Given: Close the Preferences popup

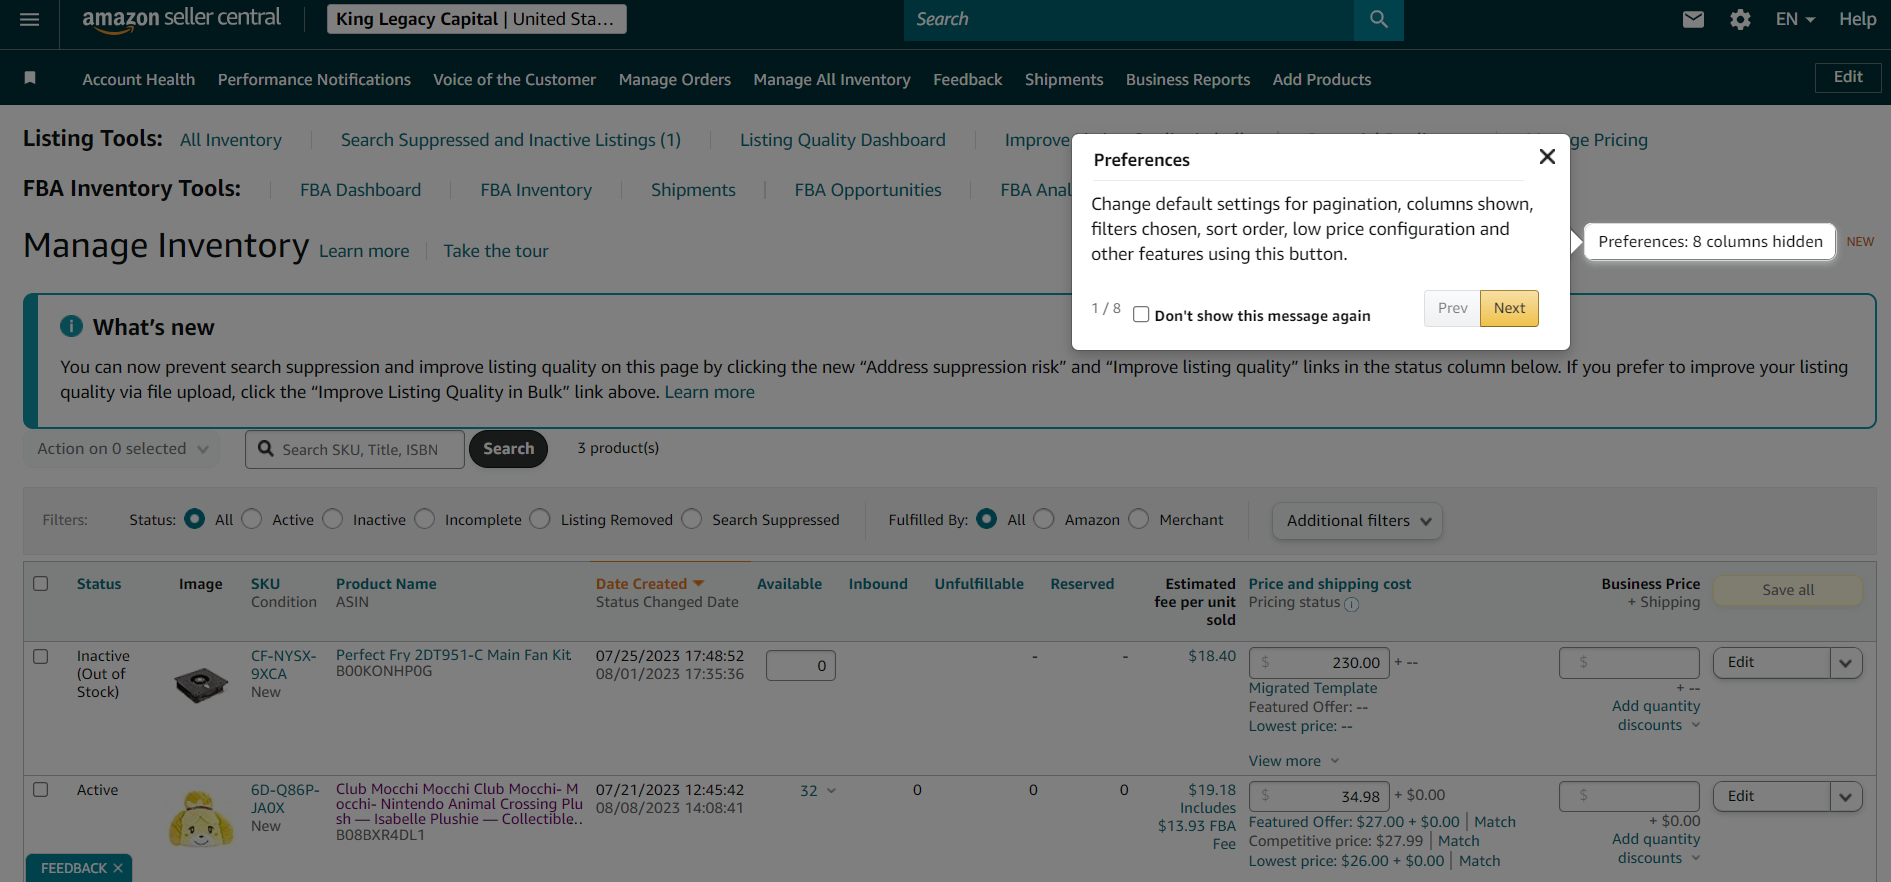Looking at the screenshot, I should [x=1547, y=157].
